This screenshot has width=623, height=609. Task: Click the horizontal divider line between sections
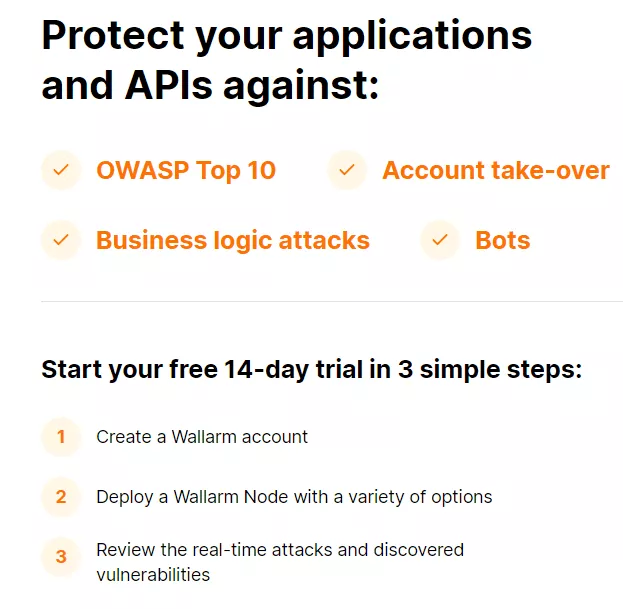coord(332,302)
